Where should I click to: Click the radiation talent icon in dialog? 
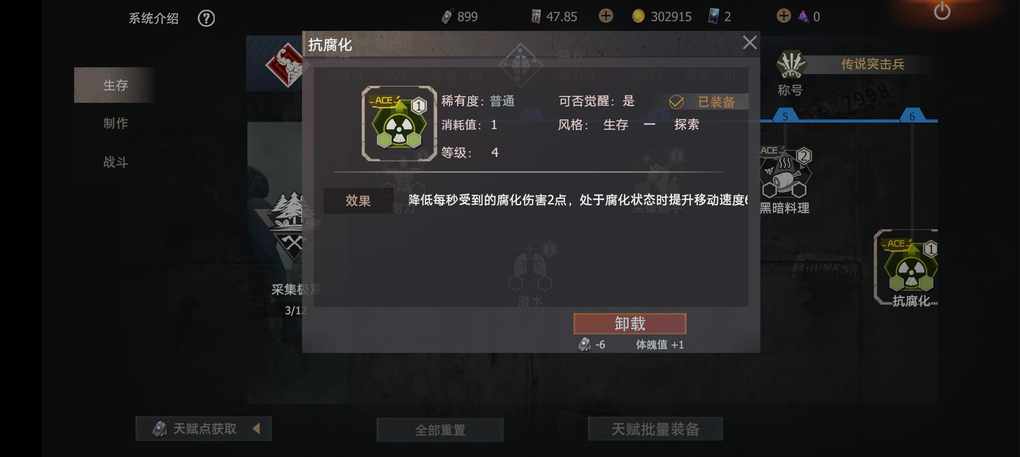399,123
